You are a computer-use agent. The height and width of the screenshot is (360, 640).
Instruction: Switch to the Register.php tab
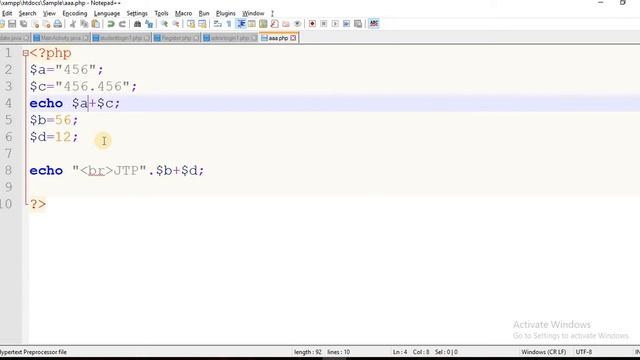tap(176, 38)
